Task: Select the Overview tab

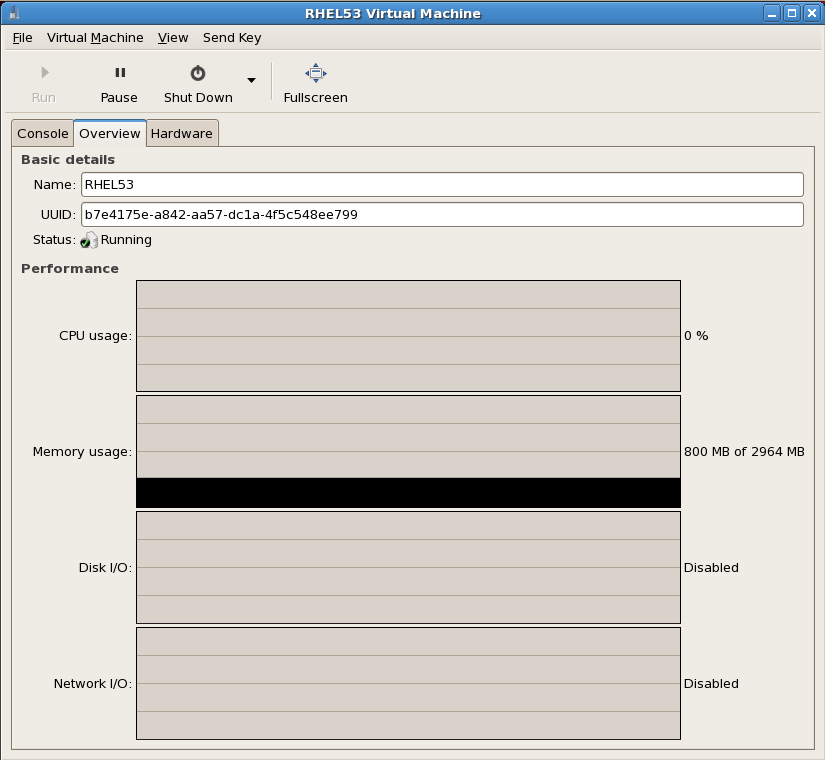Action: click(x=110, y=134)
